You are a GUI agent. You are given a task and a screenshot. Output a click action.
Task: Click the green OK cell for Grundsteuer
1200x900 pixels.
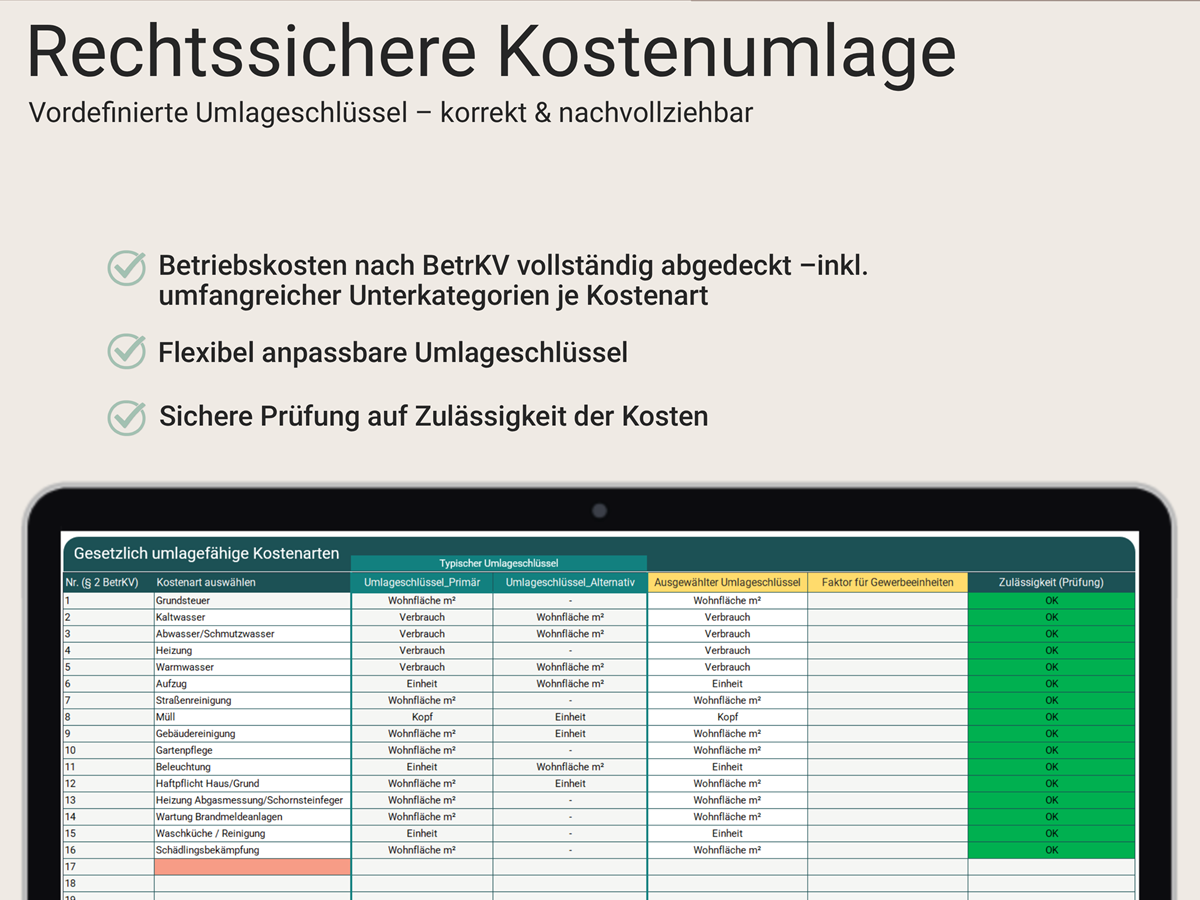pos(1051,601)
